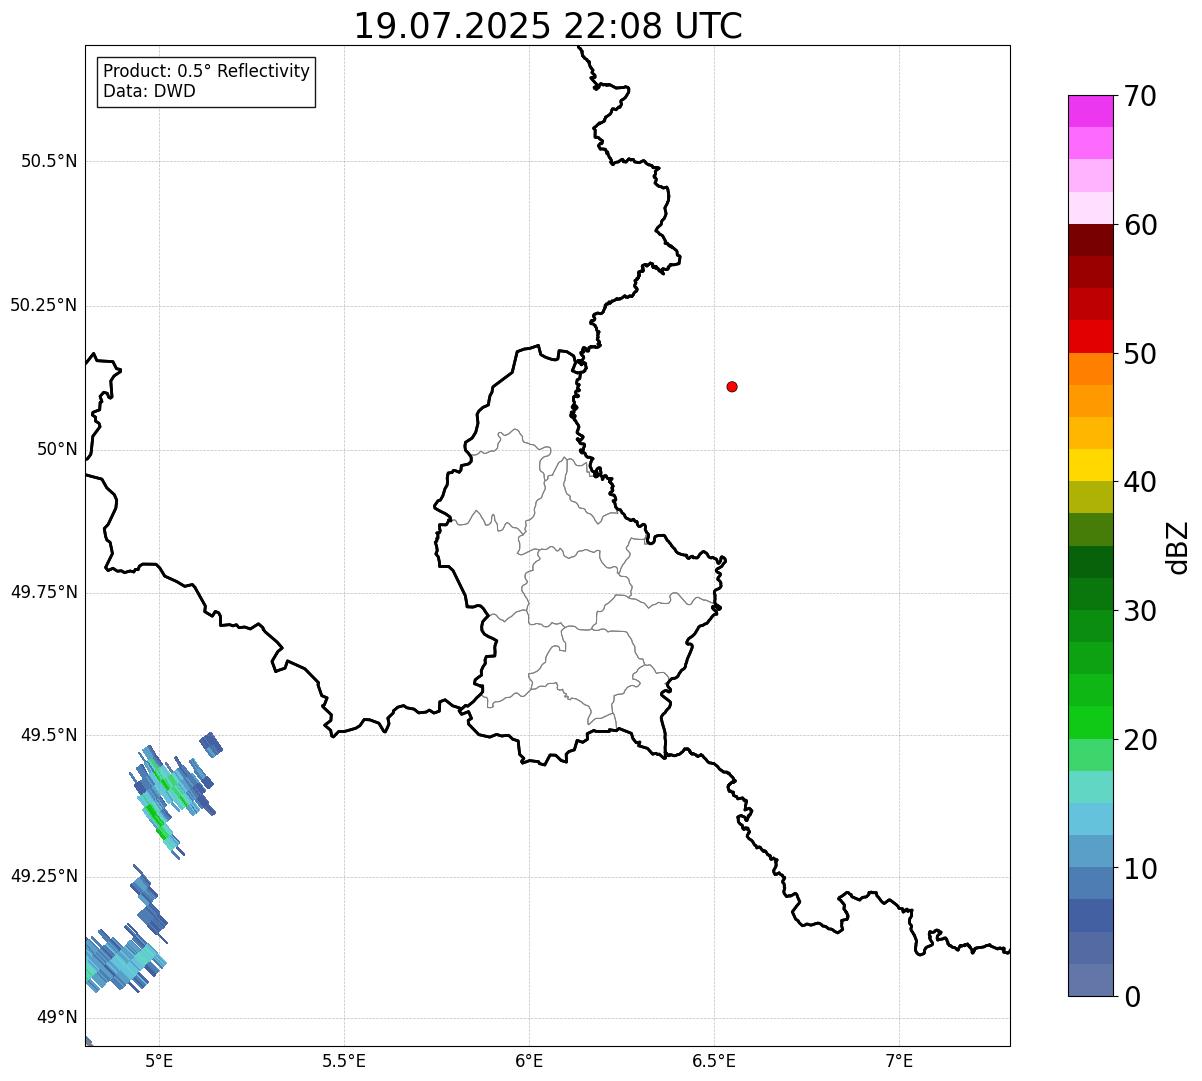
Task: Click the title "19.07.2025 22:08 UTC"
Action: click(x=548, y=26)
